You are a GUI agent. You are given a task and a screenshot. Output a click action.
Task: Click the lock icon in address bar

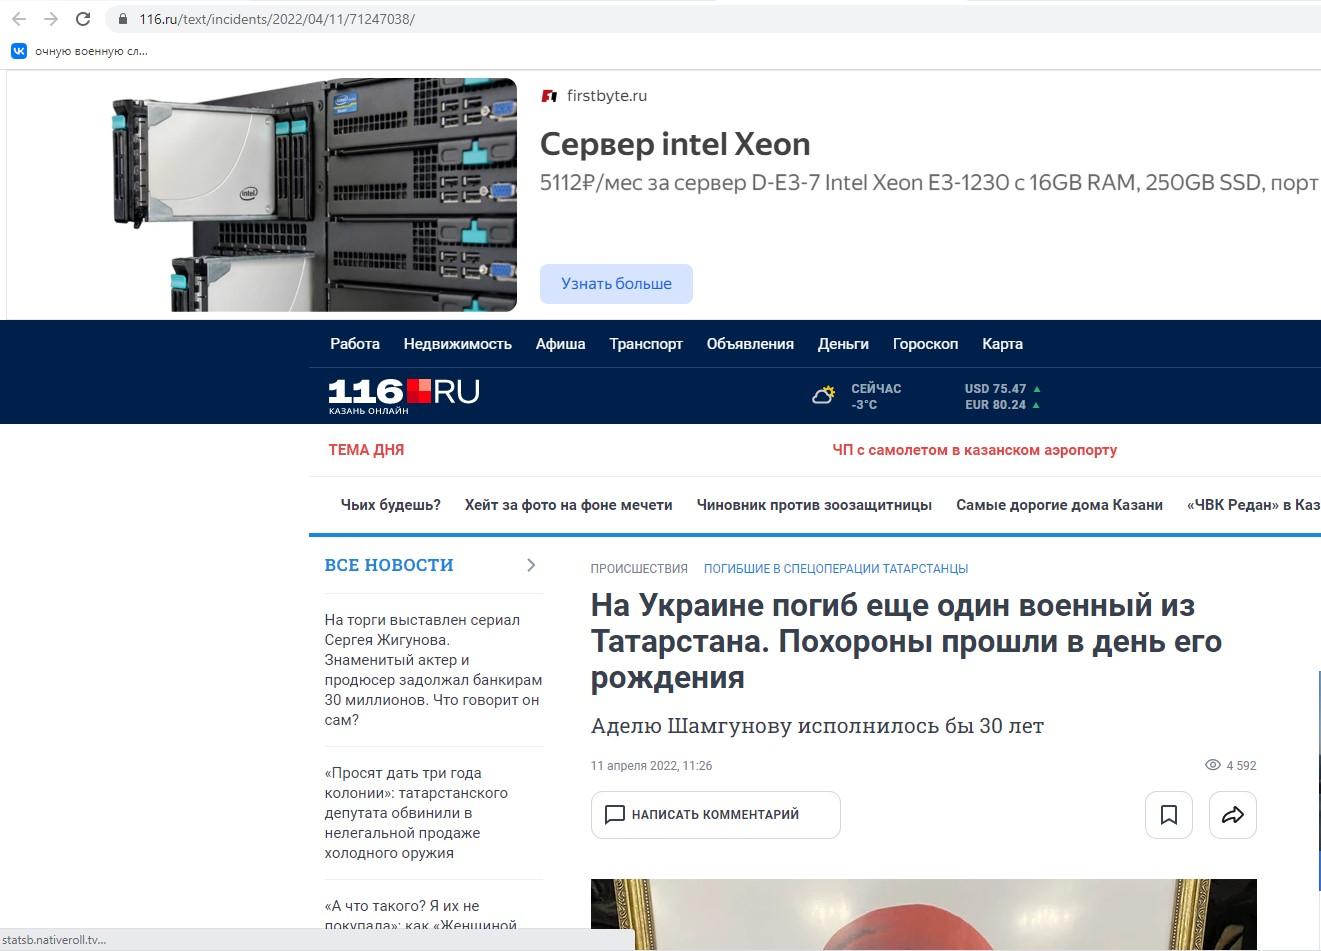(123, 19)
